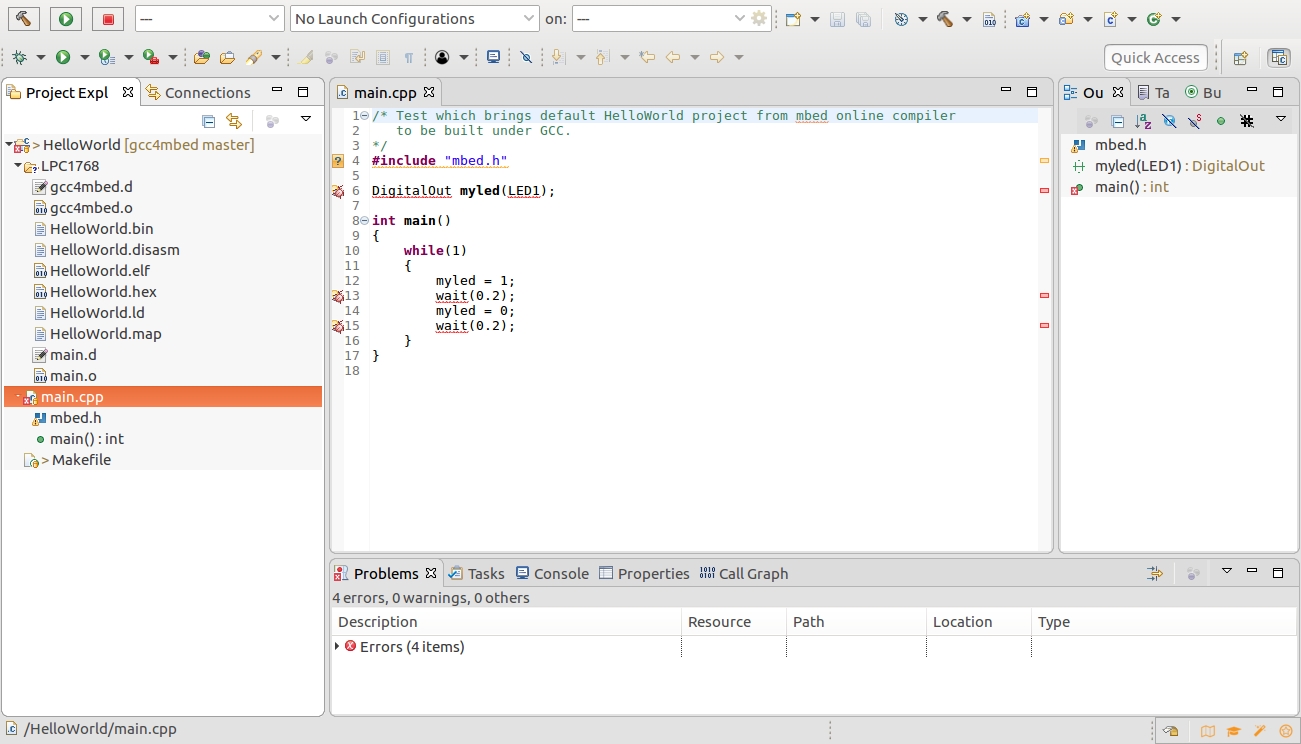Click the Quick Access search box
Viewport: 1301px width, 744px height.
click(x=1155, y=58)
